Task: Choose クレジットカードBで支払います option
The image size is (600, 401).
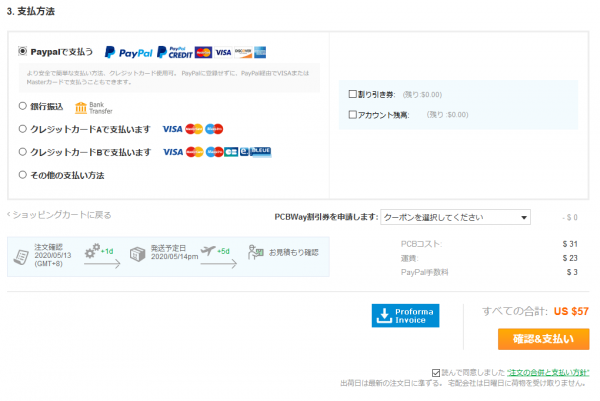Action: tap(23, 152)
